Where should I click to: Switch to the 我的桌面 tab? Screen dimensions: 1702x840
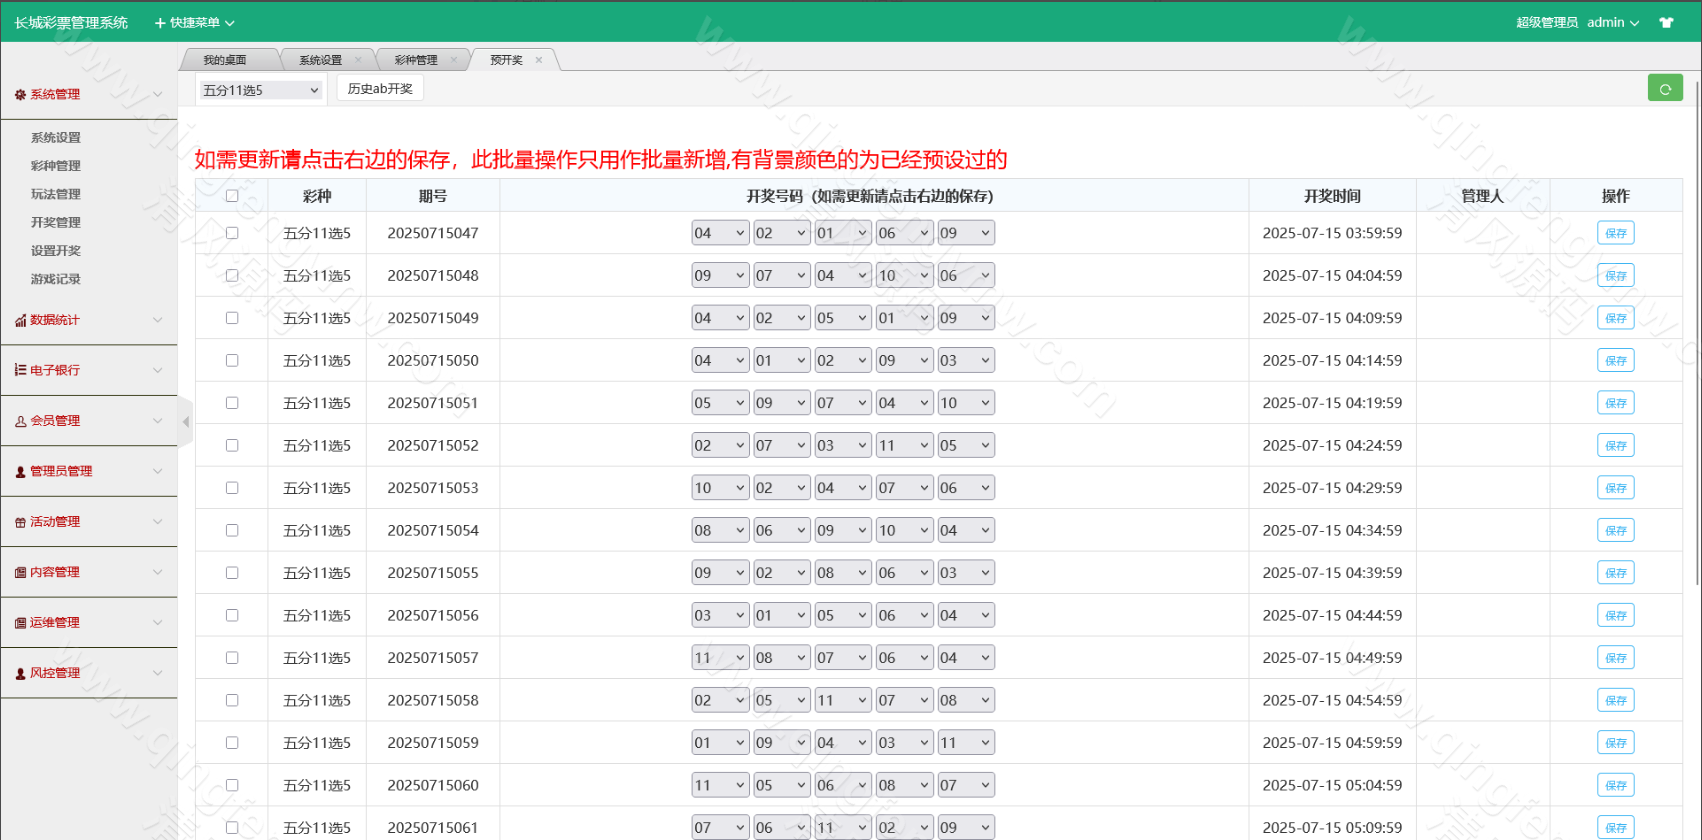point(225,60)
